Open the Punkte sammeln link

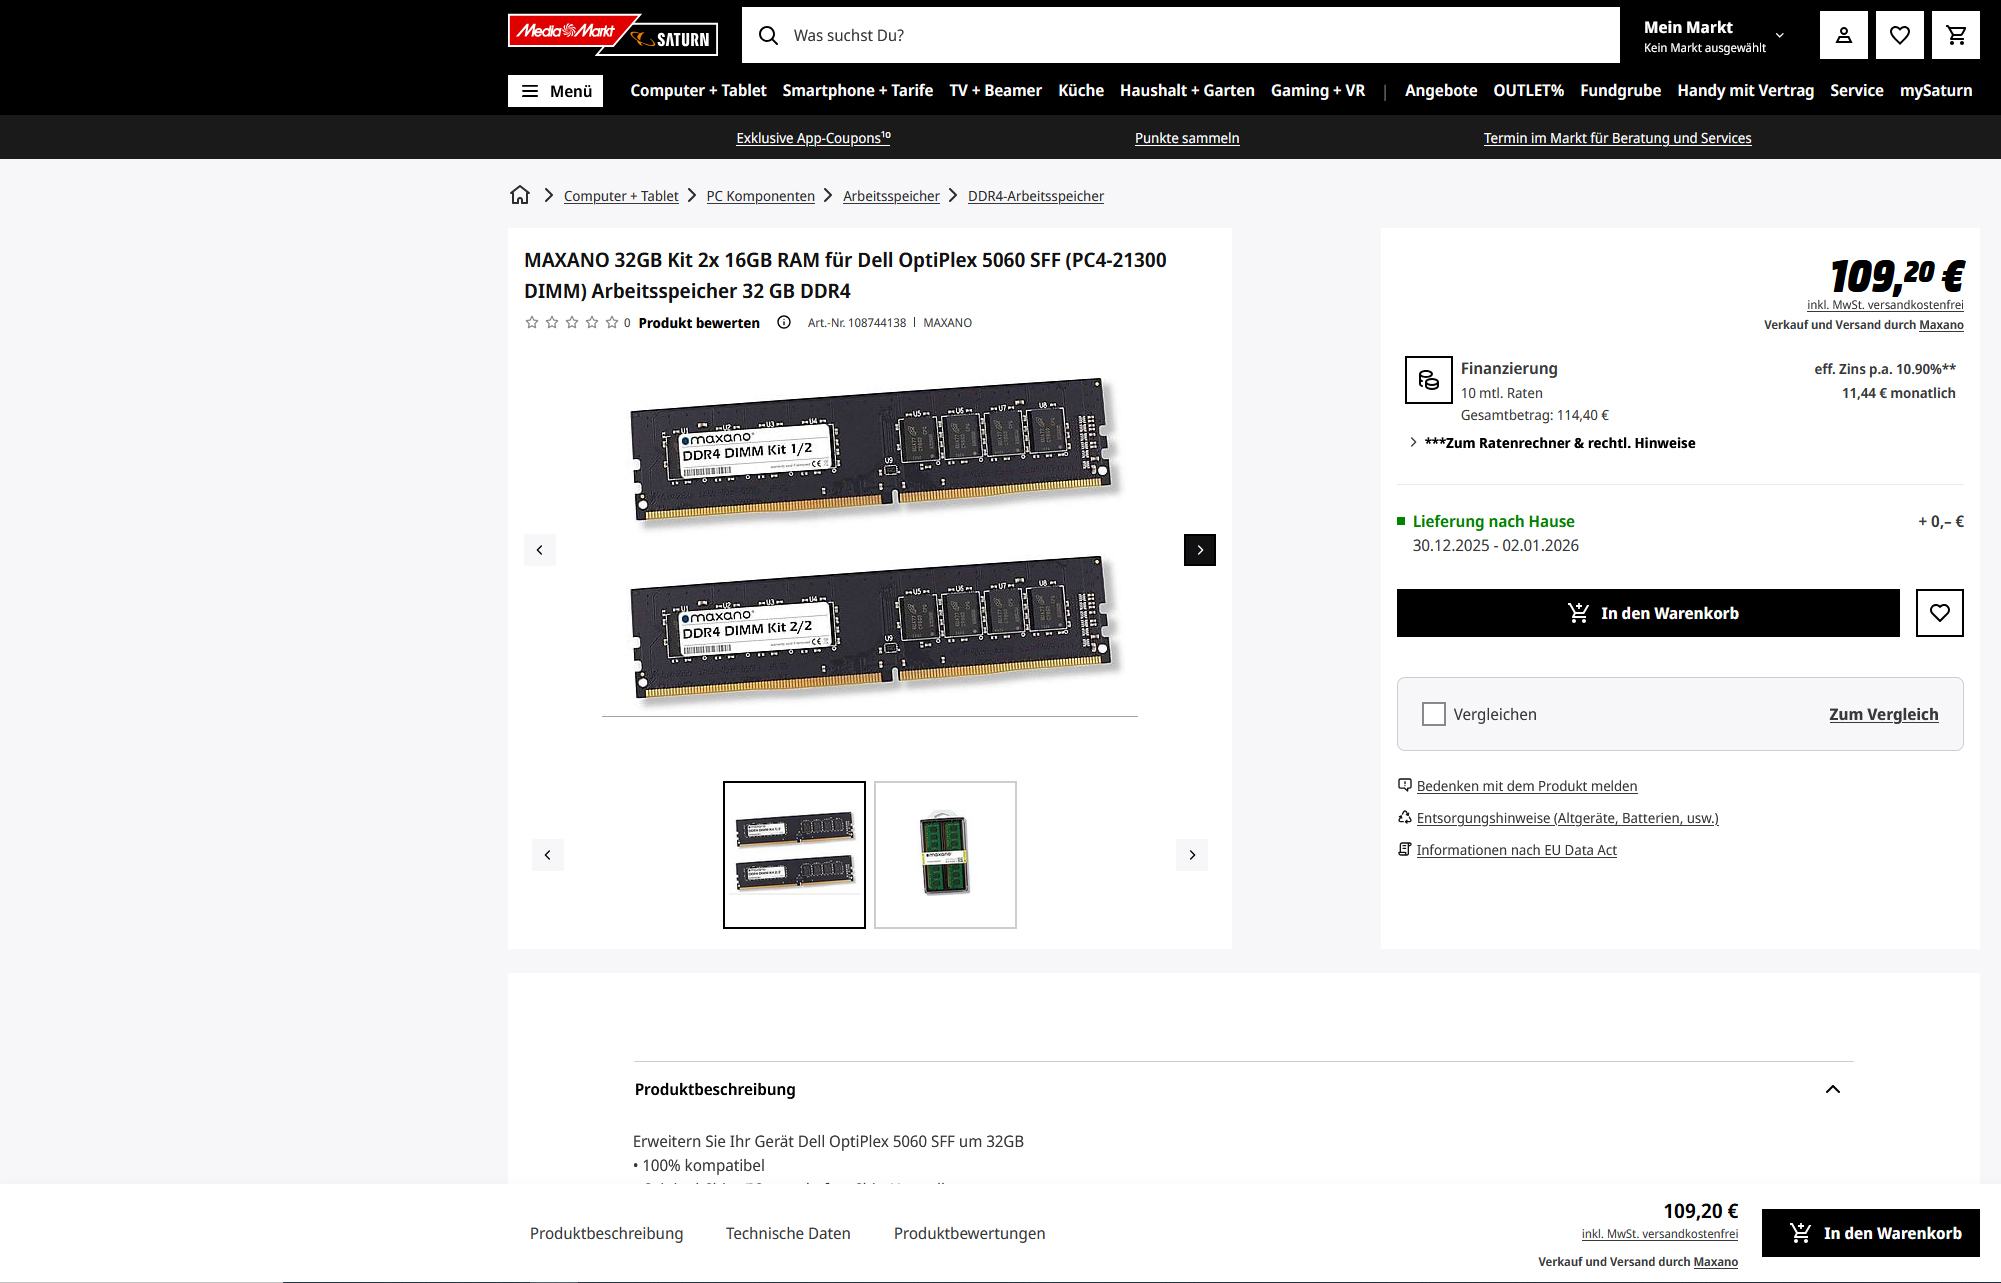[x=1186, y=137]
